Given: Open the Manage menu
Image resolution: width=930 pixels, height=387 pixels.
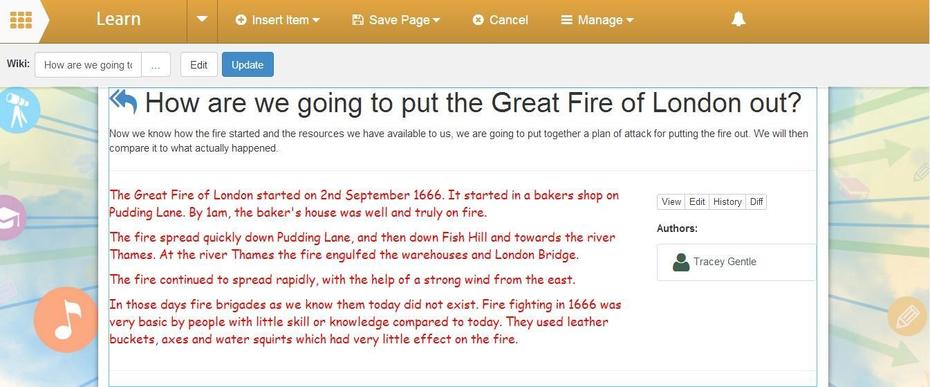Looking at the screenshot, I should point(597,20).
